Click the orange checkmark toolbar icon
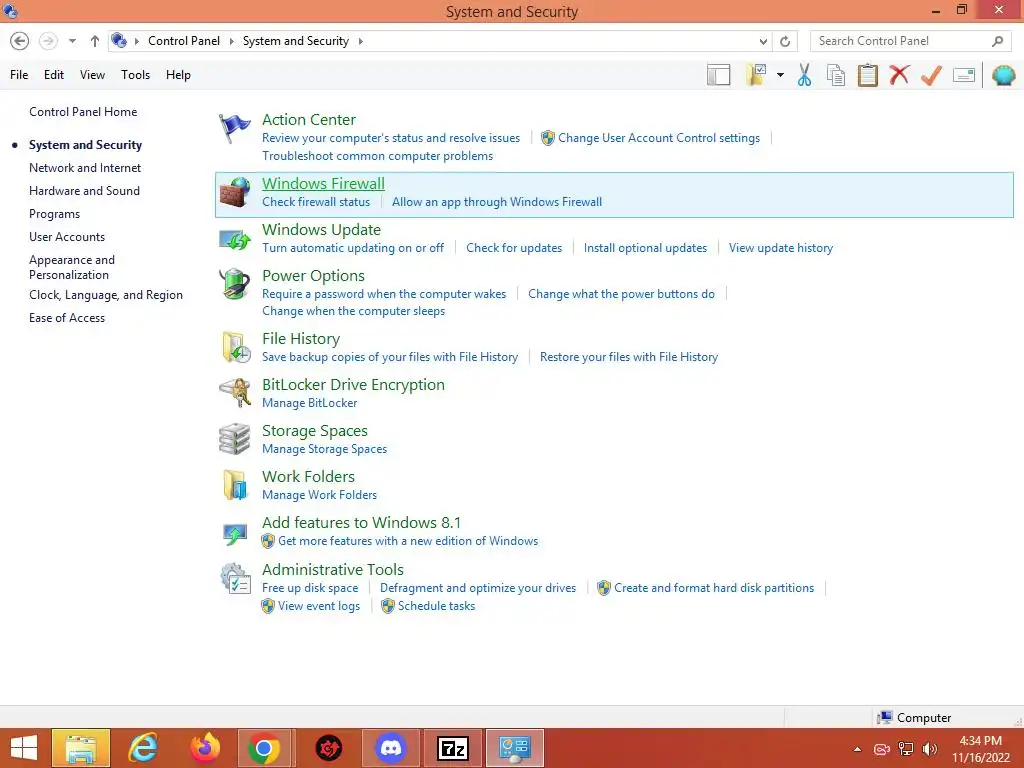Viewport: 1024px width, 768px height. tap(931, 75)
